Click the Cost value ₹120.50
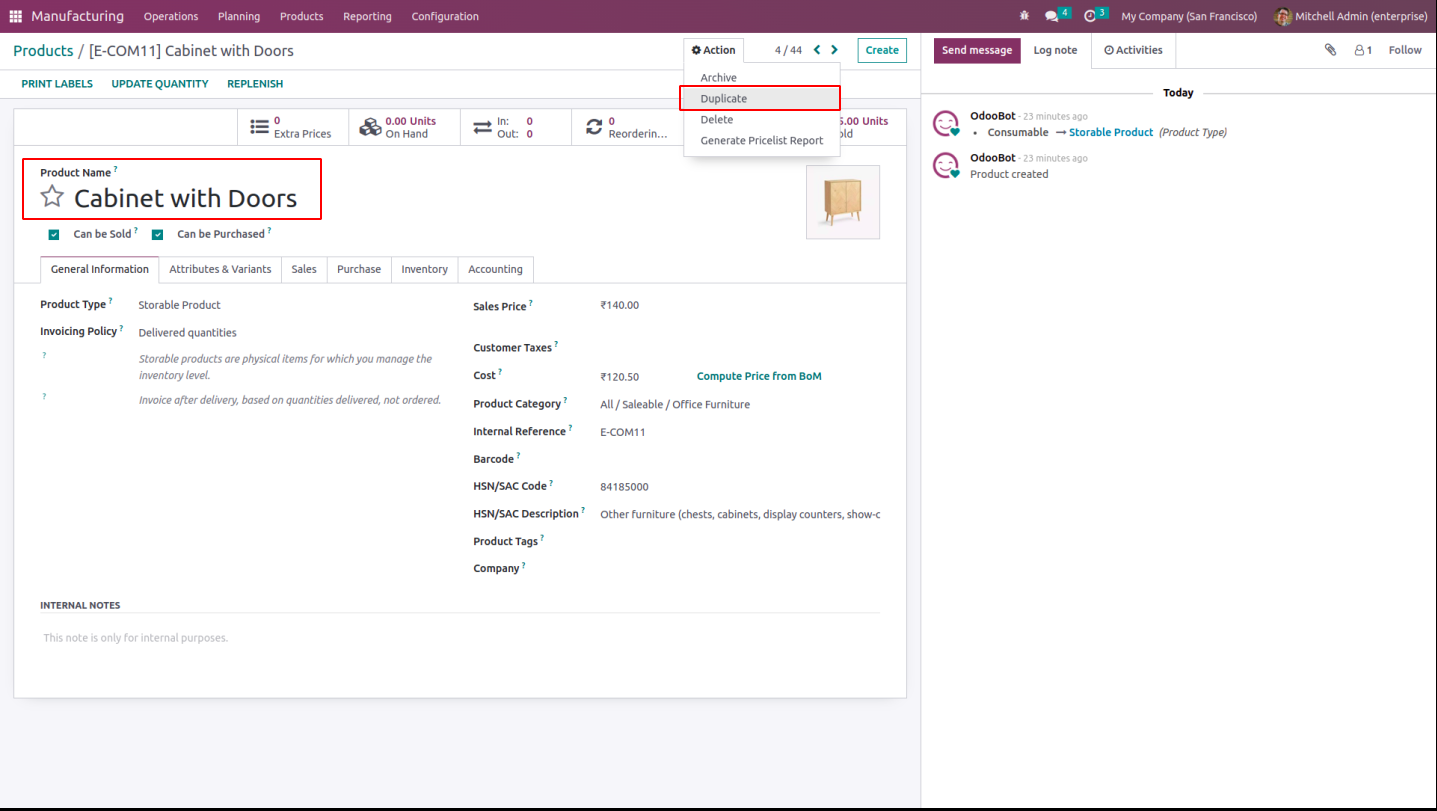 (x=620, y=377)
